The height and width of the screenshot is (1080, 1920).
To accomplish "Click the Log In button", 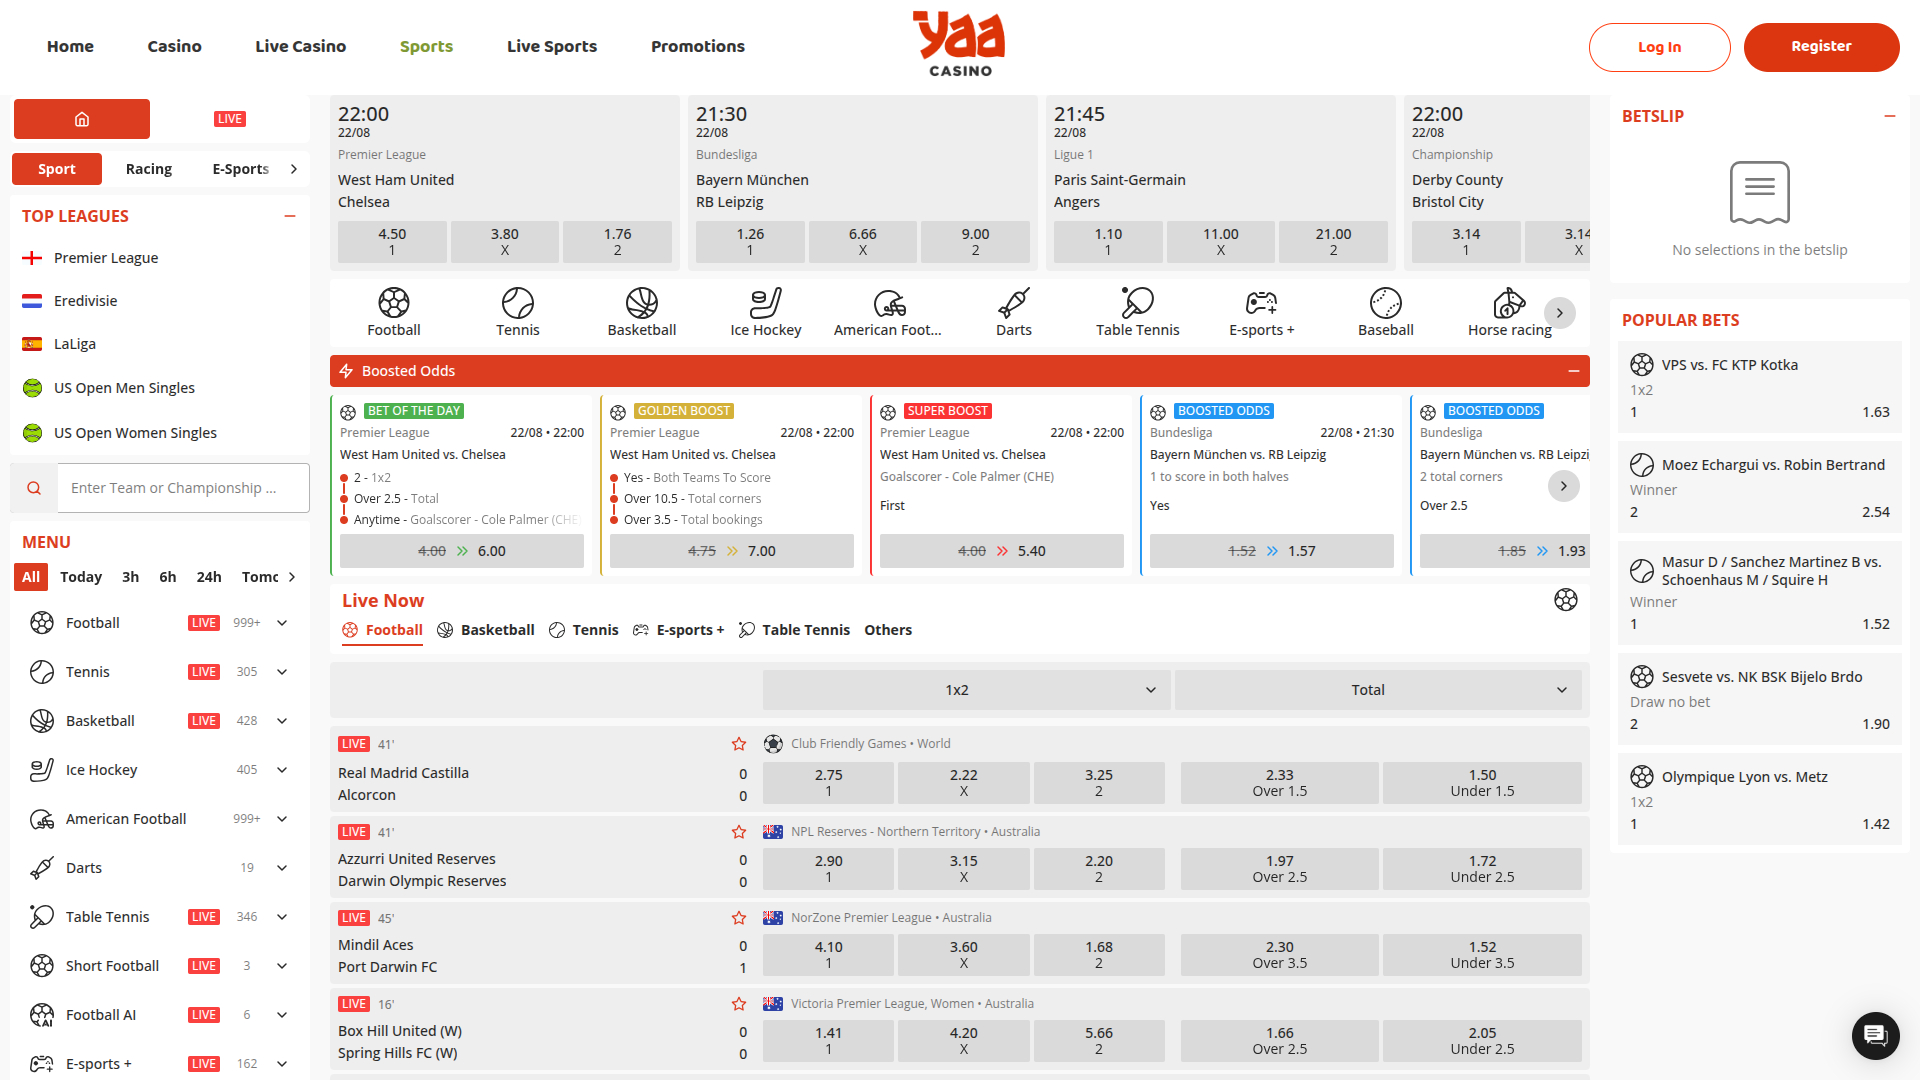I will pyautogui.click(x=1659, y=46).
